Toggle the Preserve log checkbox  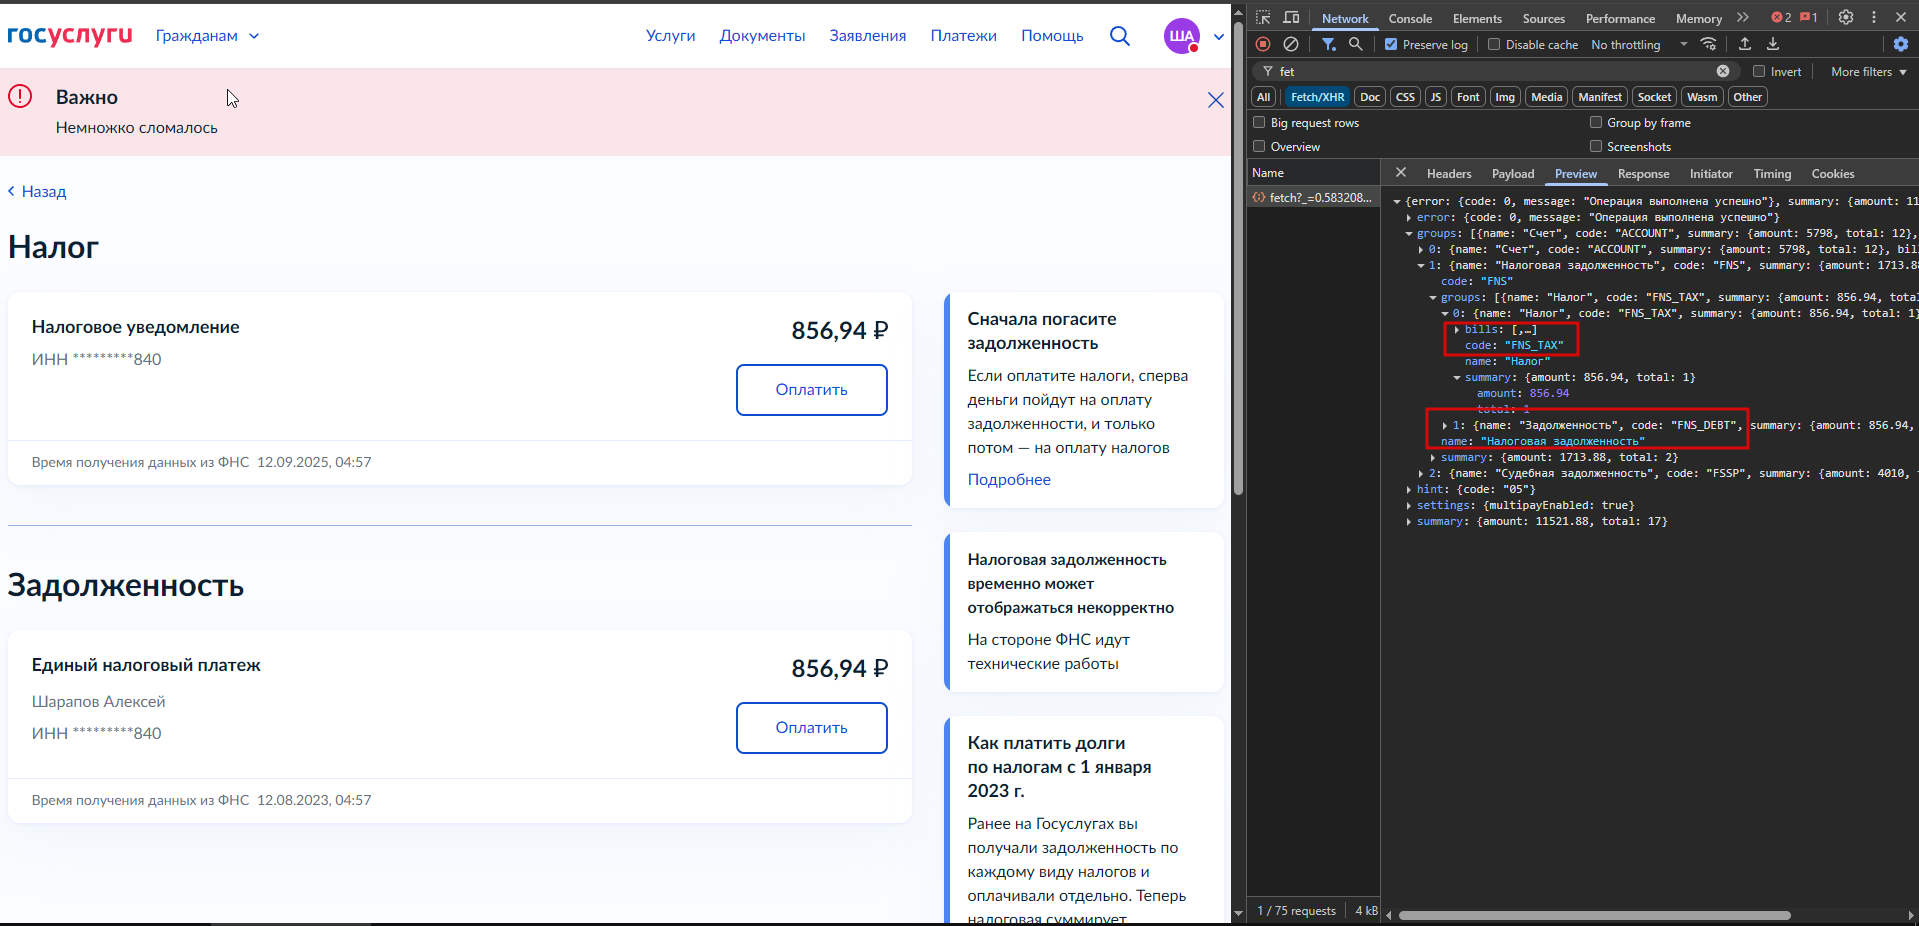pyautogui.click(x=1391, y=44)
